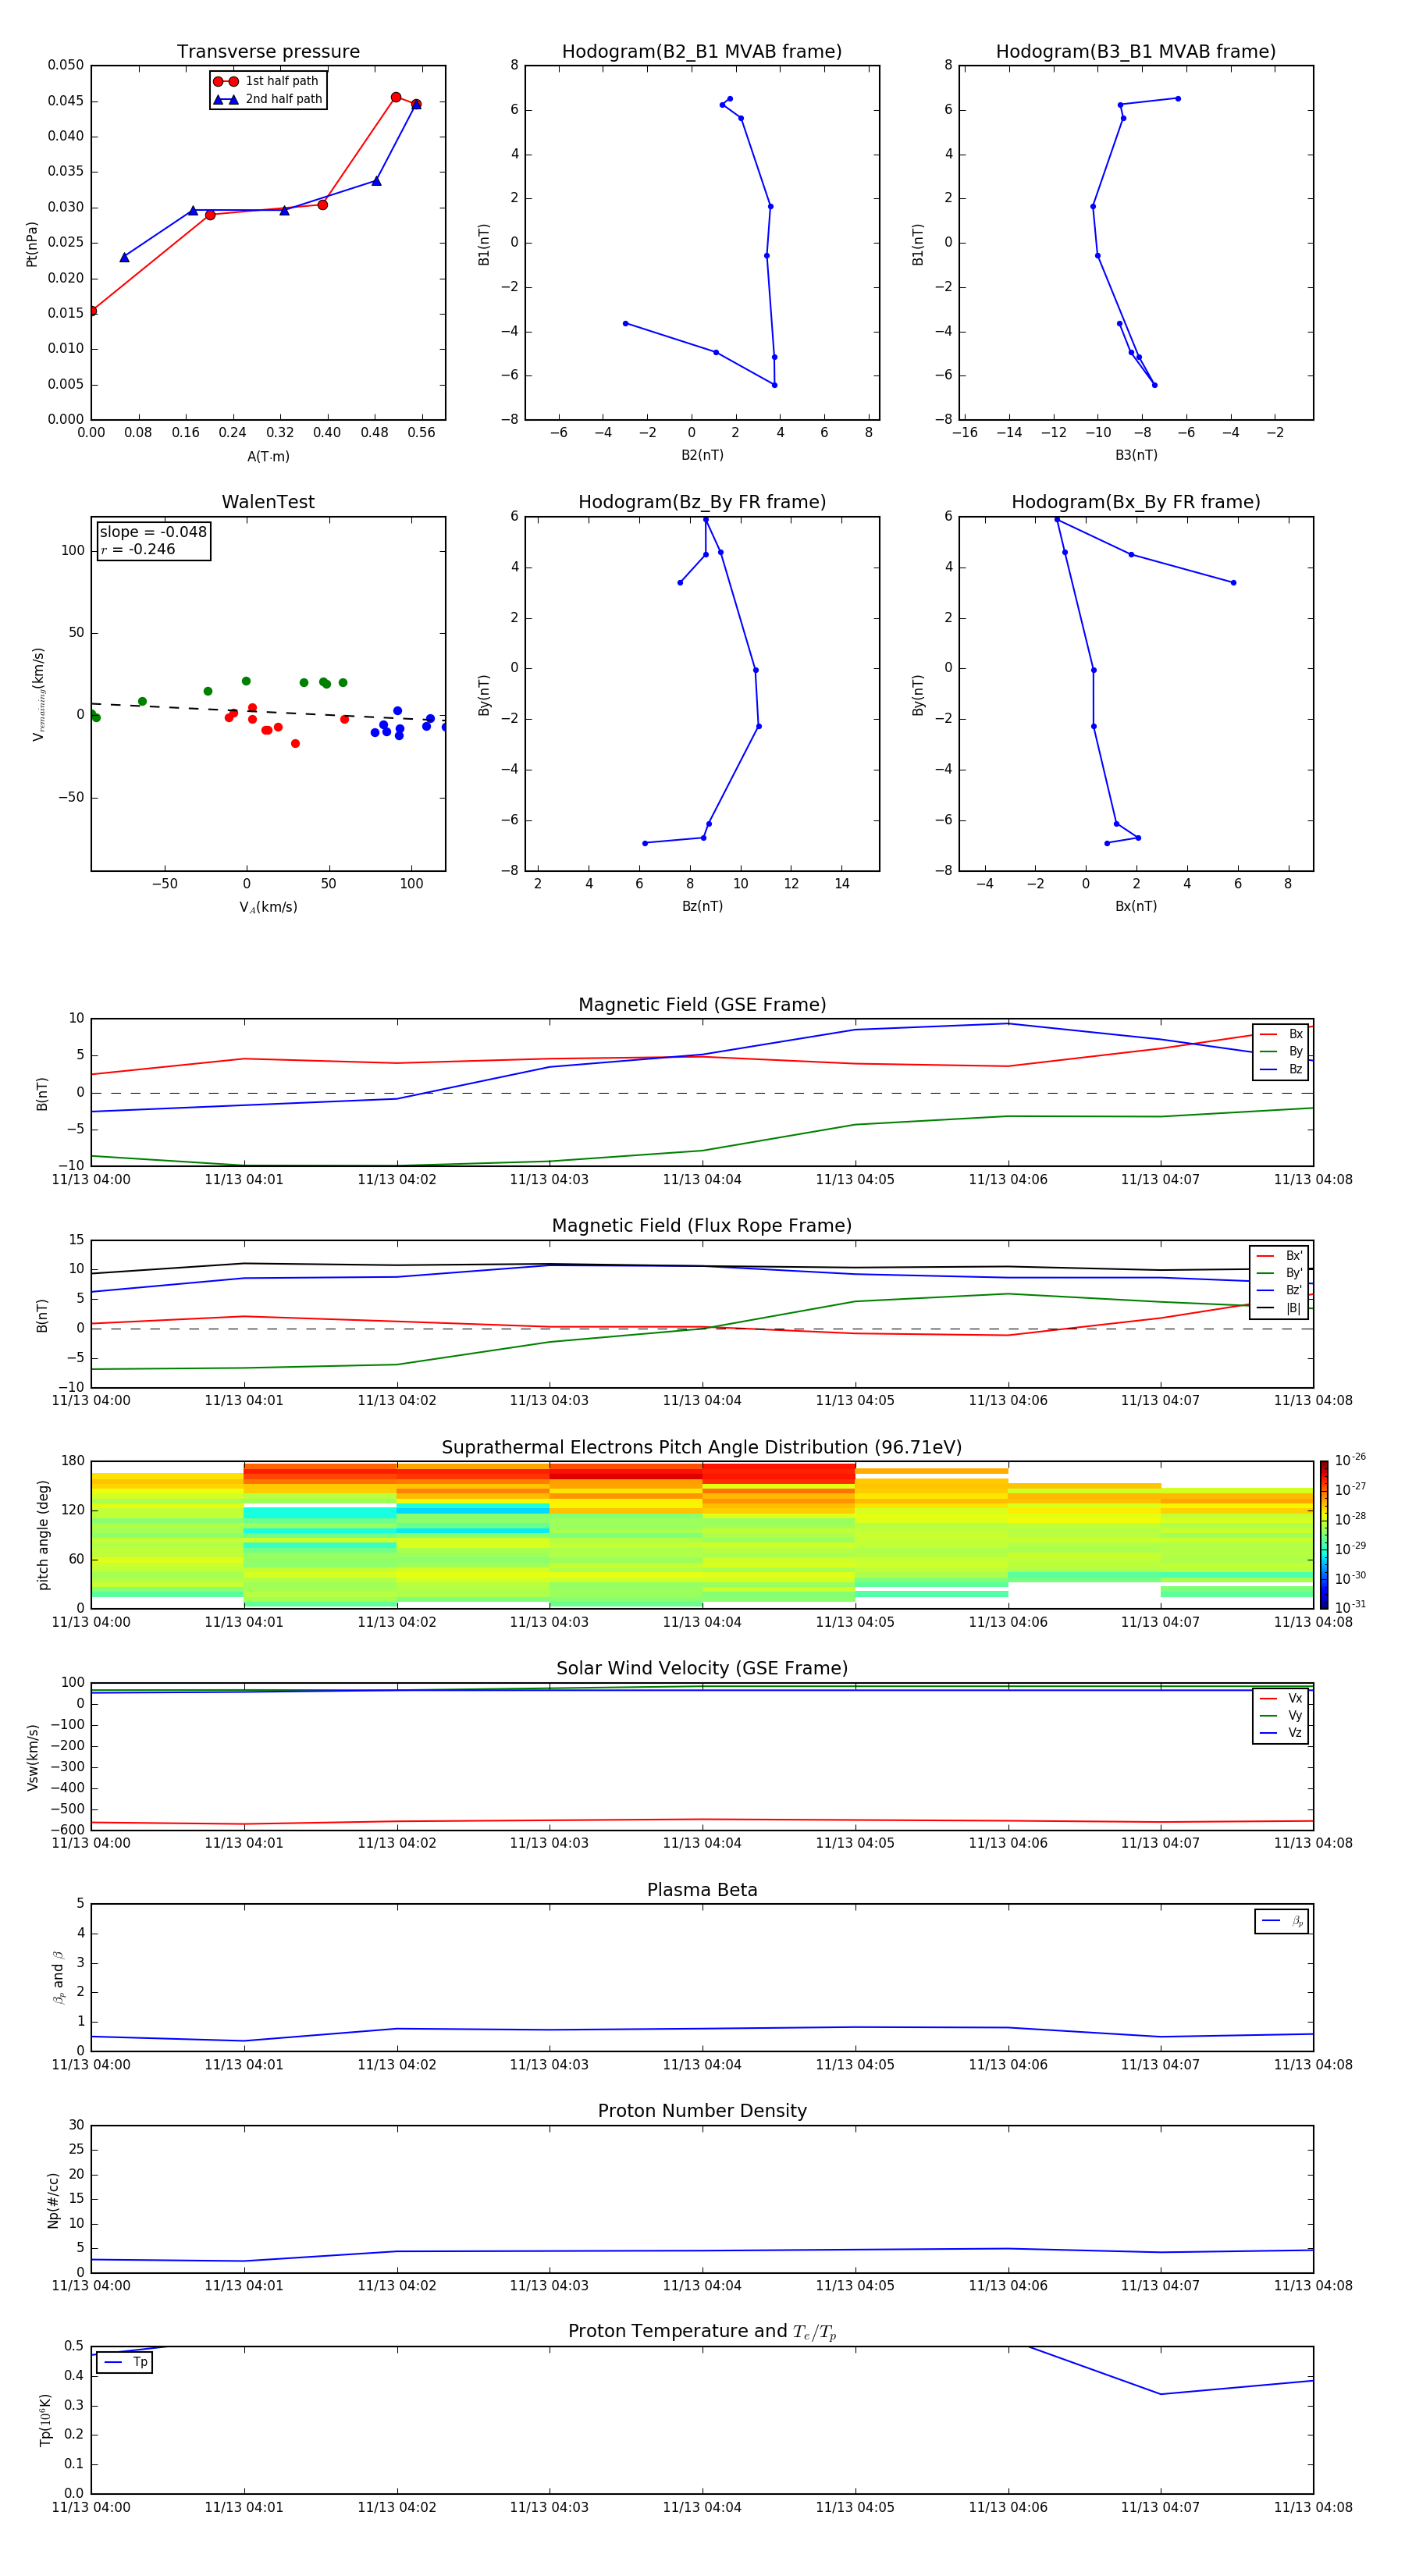
Task: Click the Bx' entry in Flux Rope legend
Action: click(1279, 1256)
